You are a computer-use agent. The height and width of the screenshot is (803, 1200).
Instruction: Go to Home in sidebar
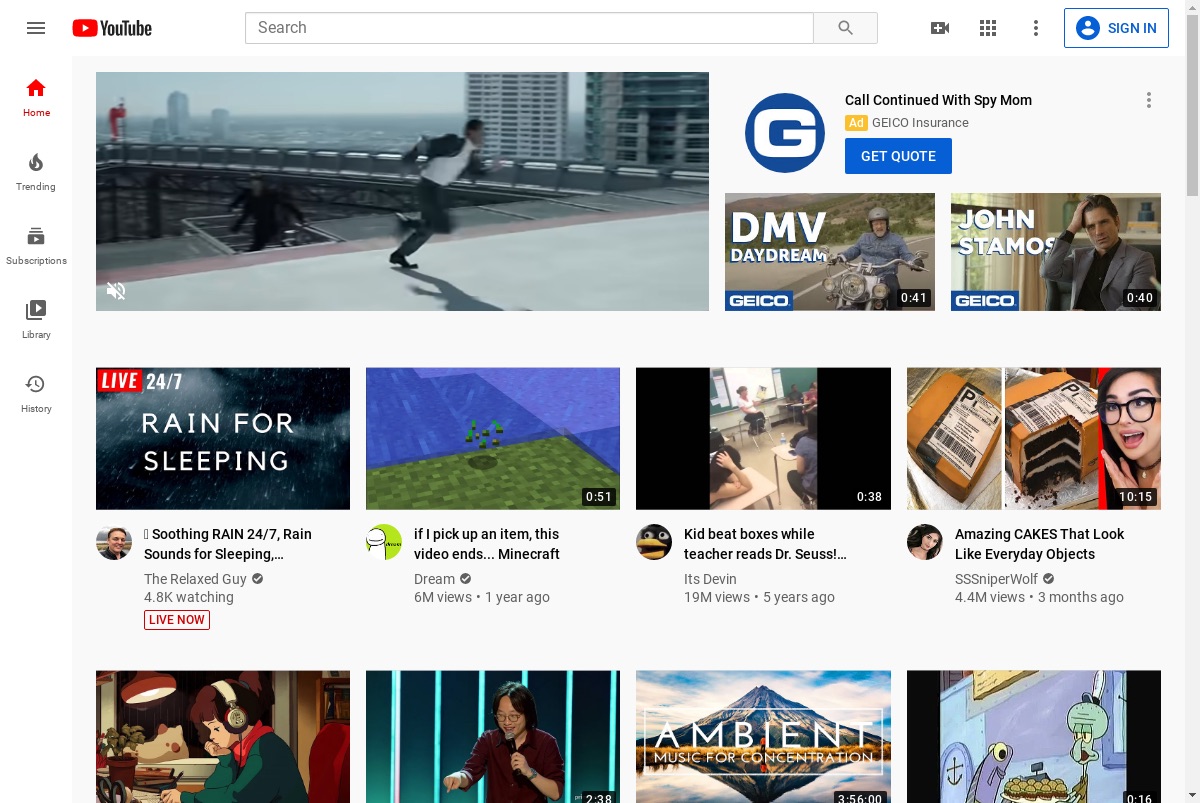[36, 97]
